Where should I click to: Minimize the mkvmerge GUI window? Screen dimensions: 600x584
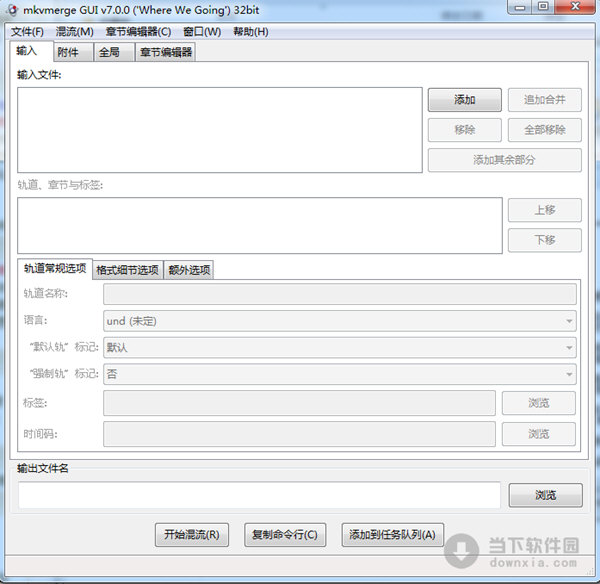pos(519,7)
